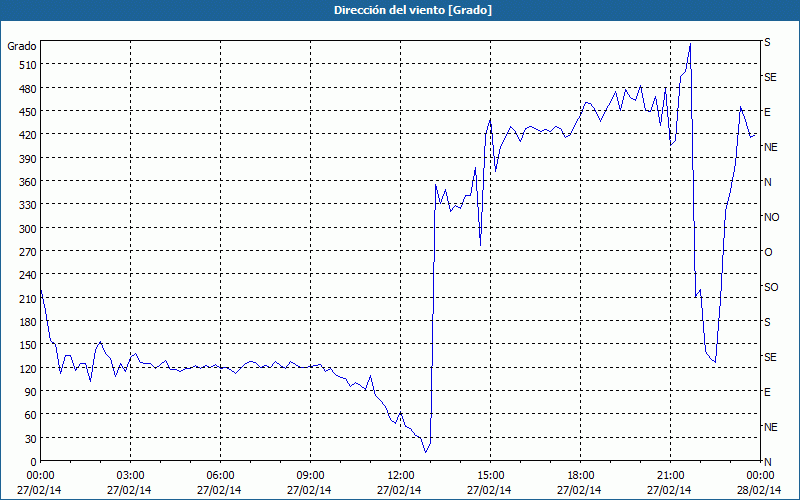Select the 150 tick label on the left axis
The width and height of the screenshot is (800, 500).
point(29,345)
